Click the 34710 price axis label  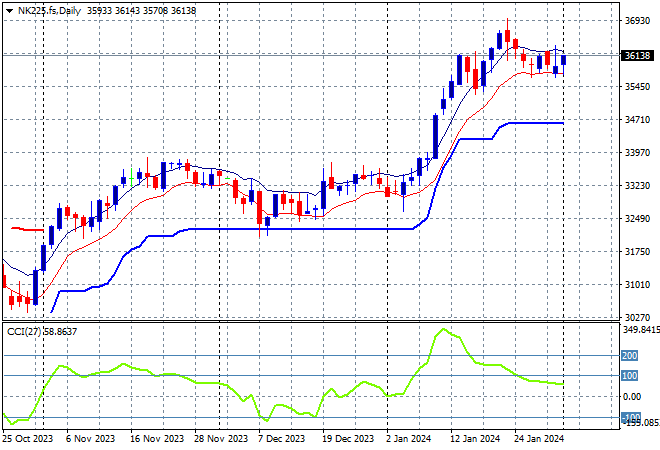(x=637, y=120)
